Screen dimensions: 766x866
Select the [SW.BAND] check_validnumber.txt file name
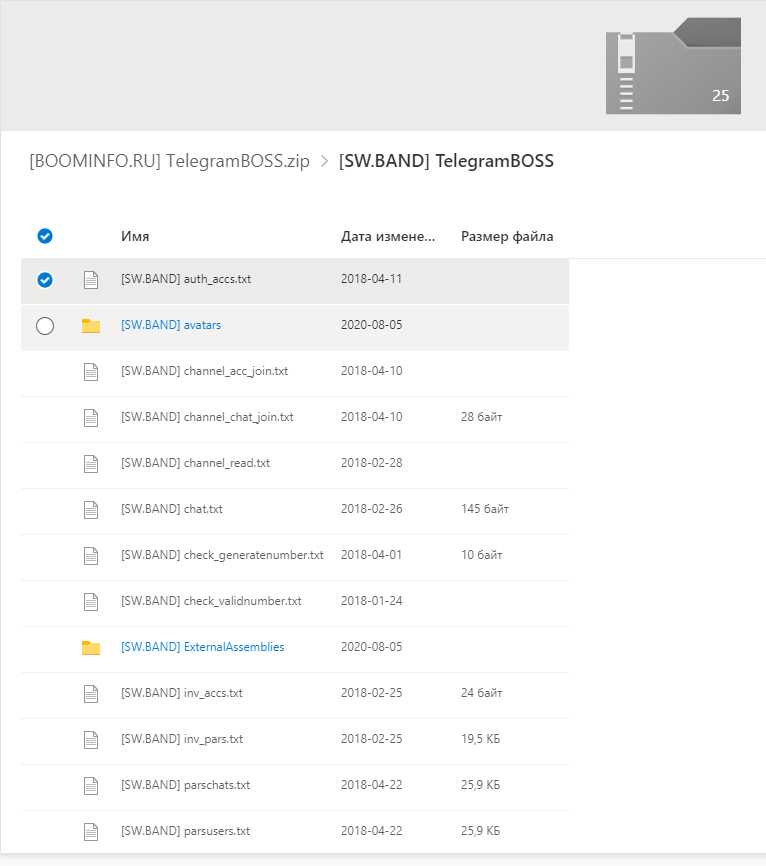[211, 601]
